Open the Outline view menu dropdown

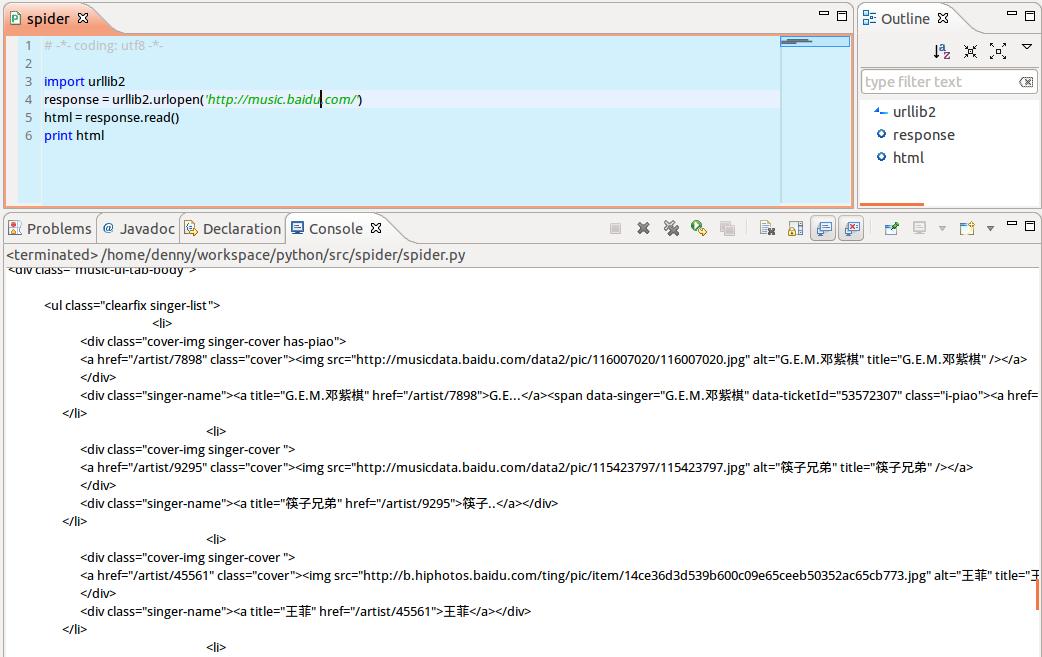point(1026,48)
